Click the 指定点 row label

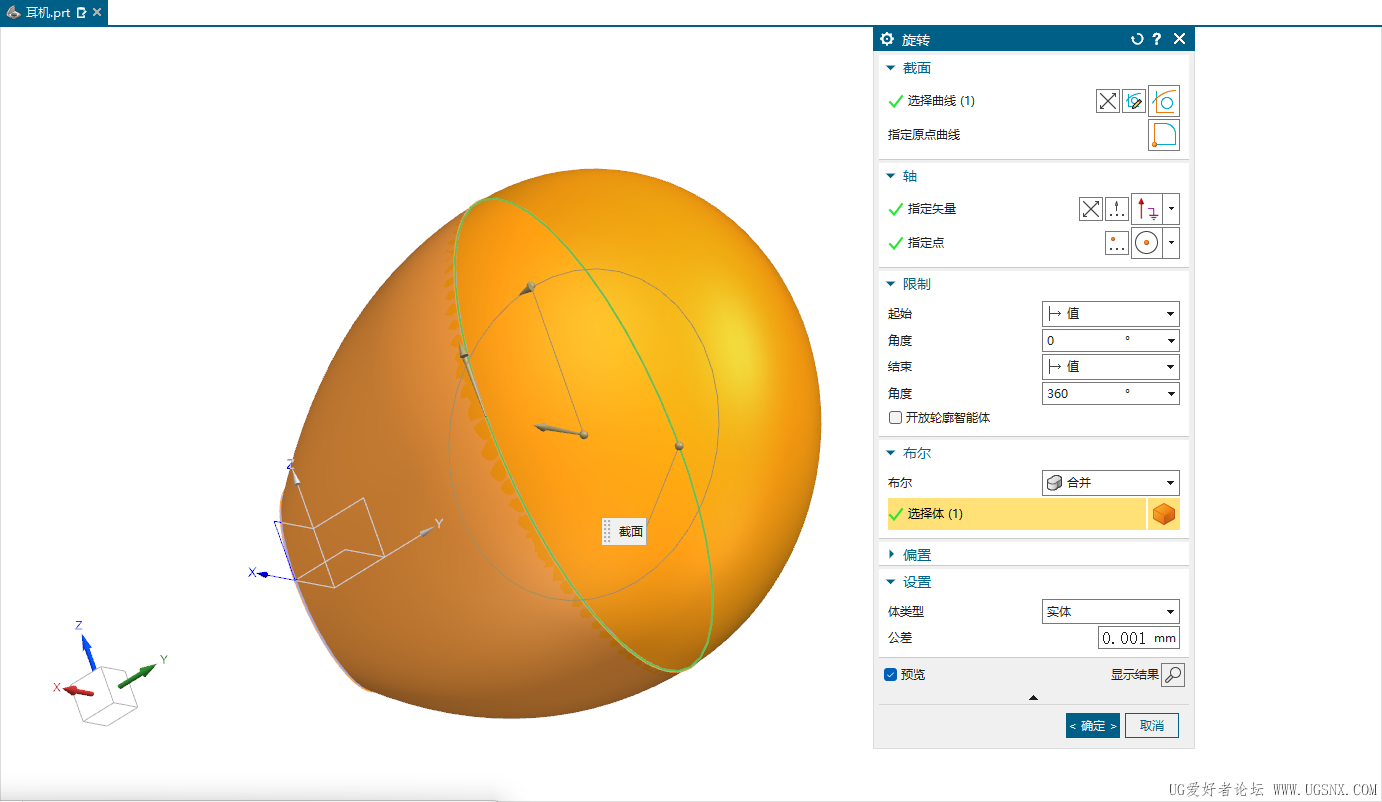(x=926, y=243)
